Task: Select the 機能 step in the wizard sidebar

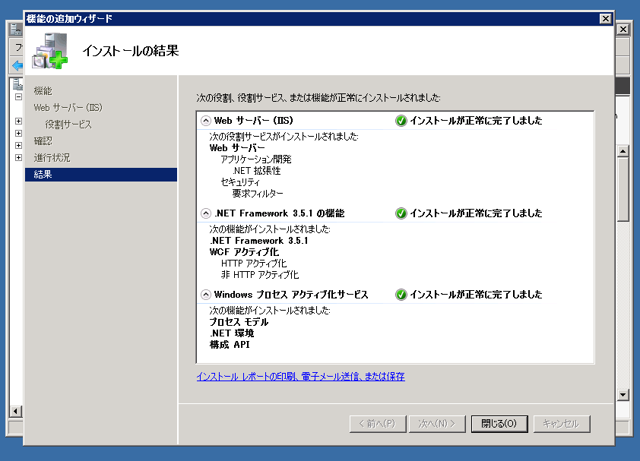Action: (x=43, y=91)
